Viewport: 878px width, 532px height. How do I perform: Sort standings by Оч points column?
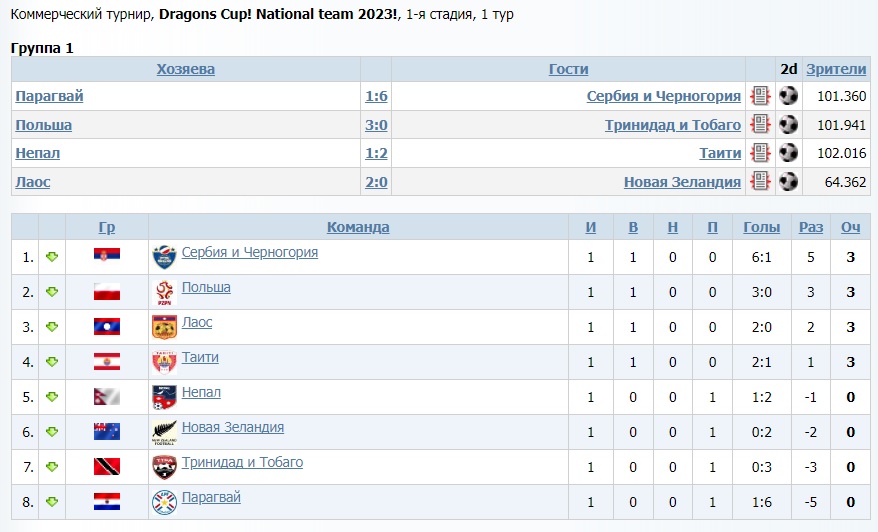[x=850, y=227]
